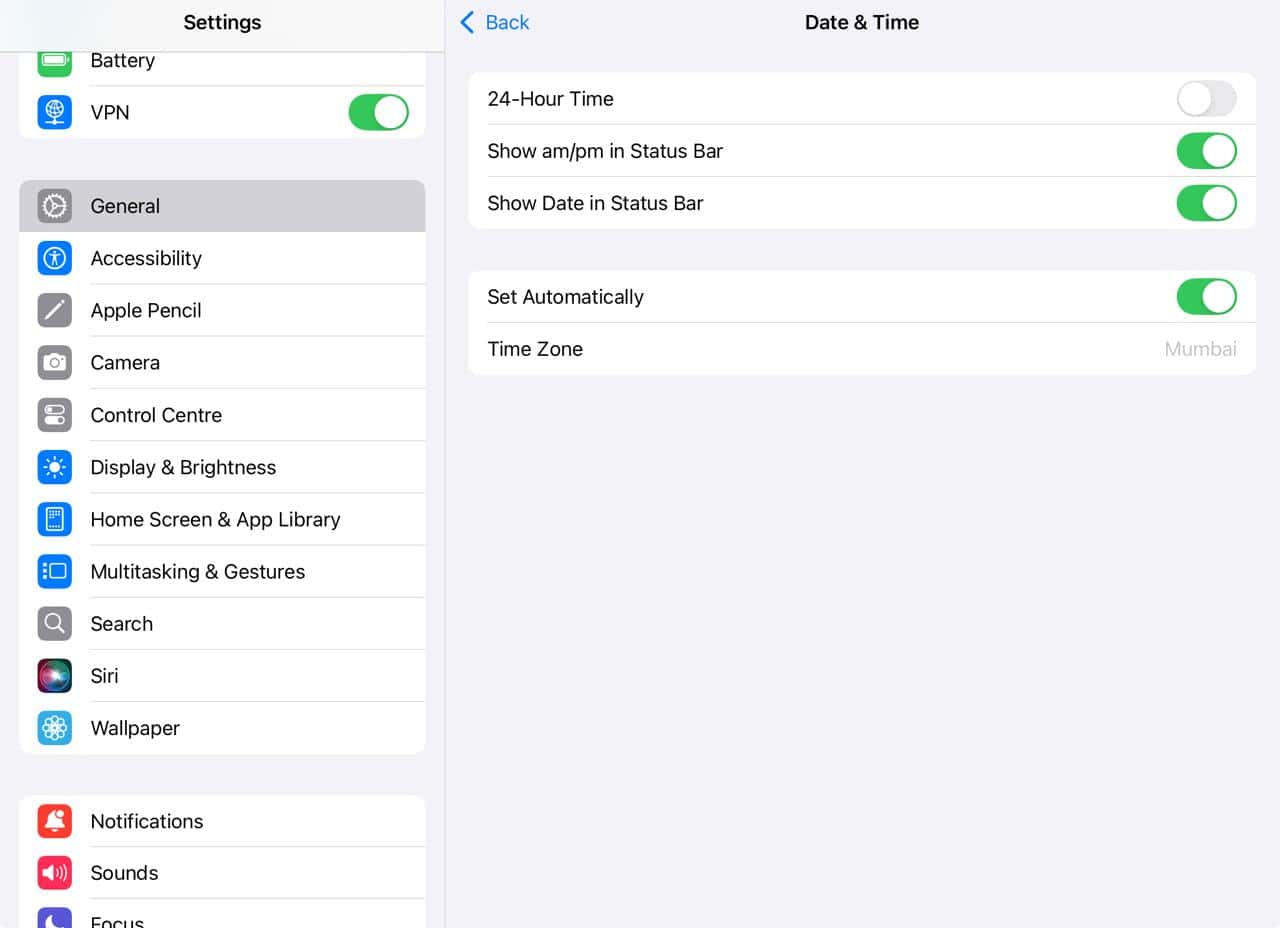The width and height of the screenshot is (1280, 928).
Task: Tap the Wallpaper flower icon
Action: coord(55,728)
